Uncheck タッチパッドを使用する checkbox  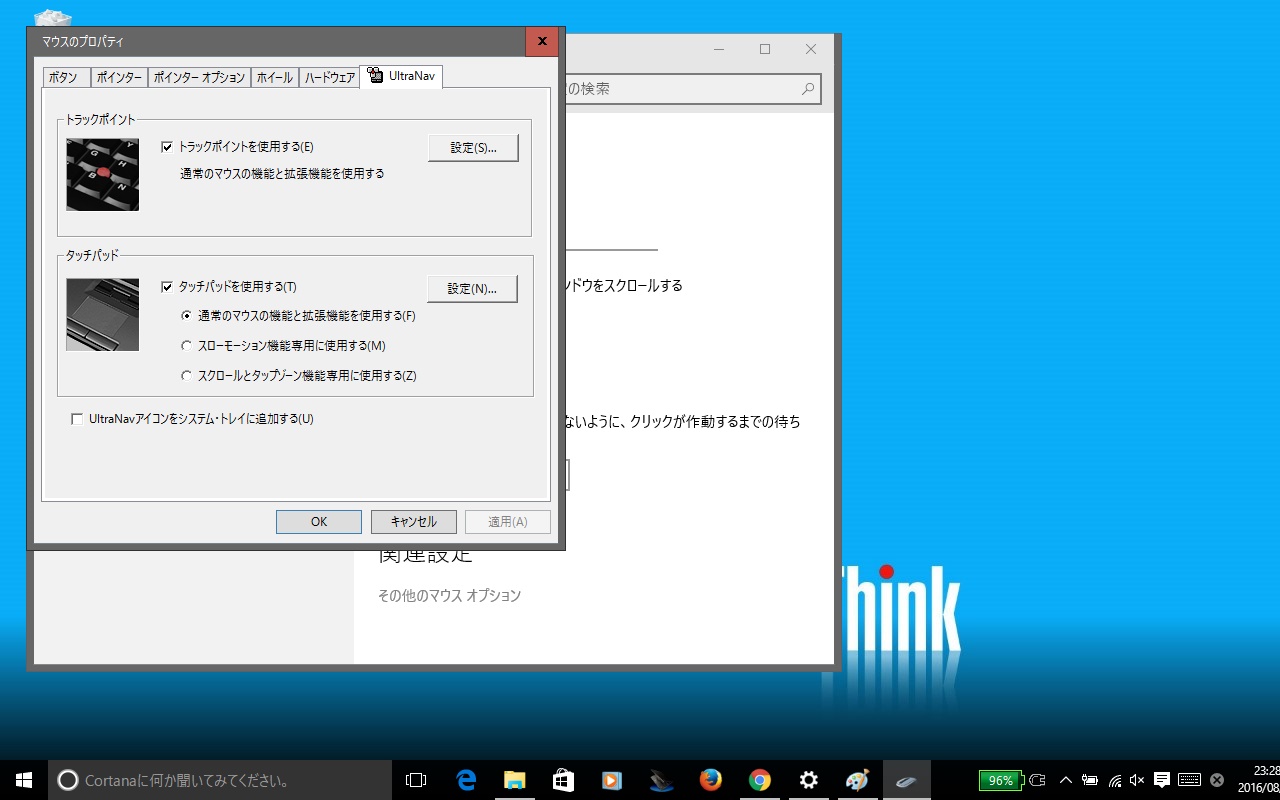click(x=169, y=286)
